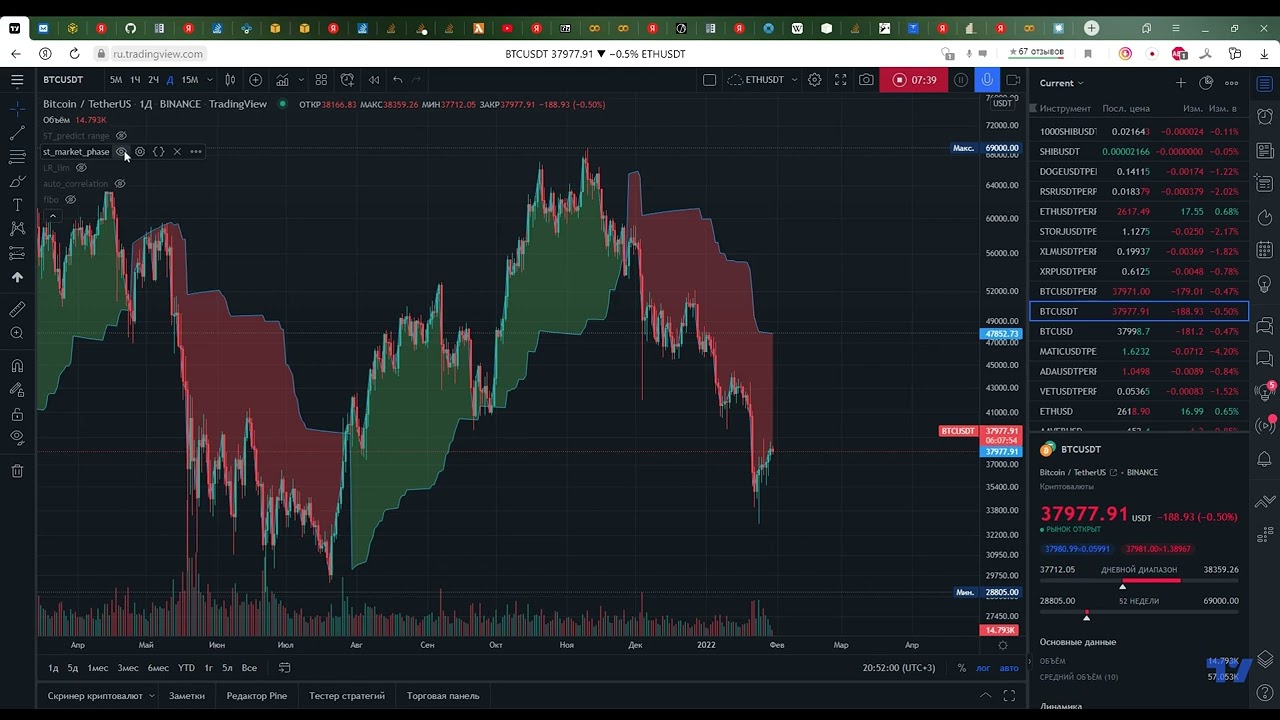Select the trend line drawing tool

[x=17, y=133]
